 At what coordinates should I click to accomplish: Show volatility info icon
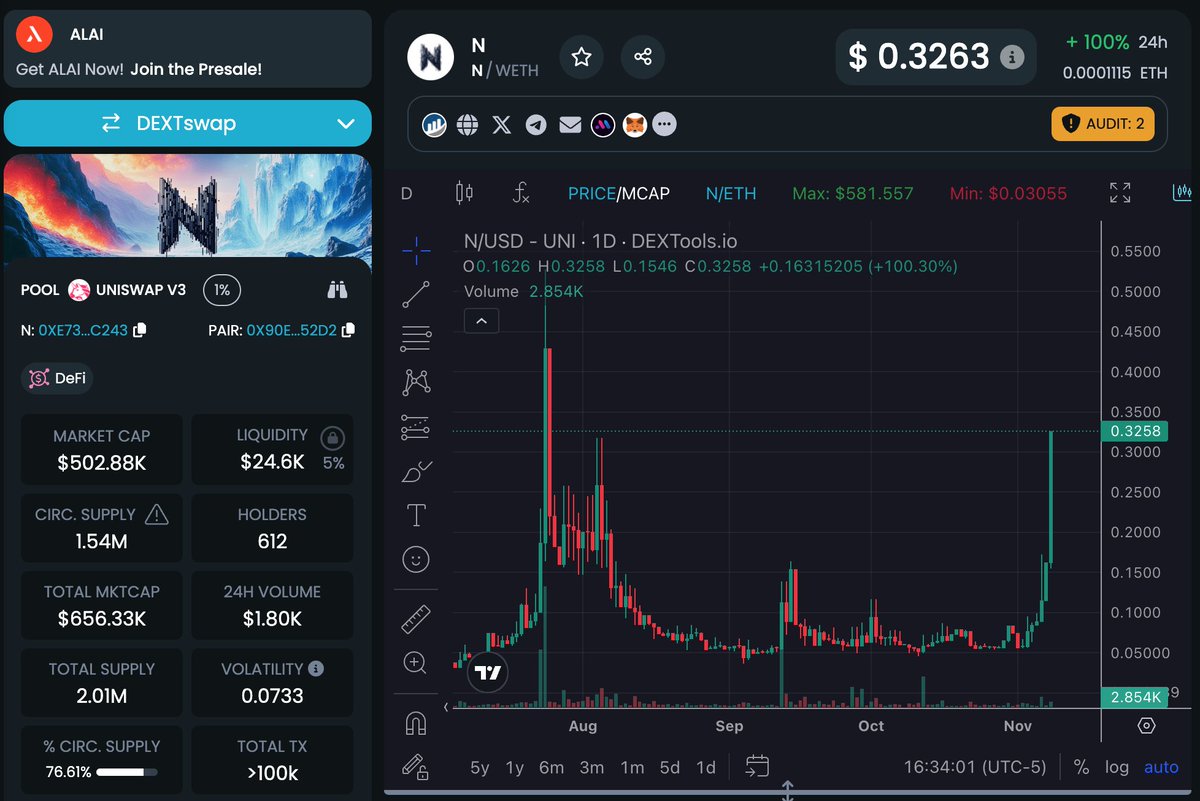pos(316,668)
